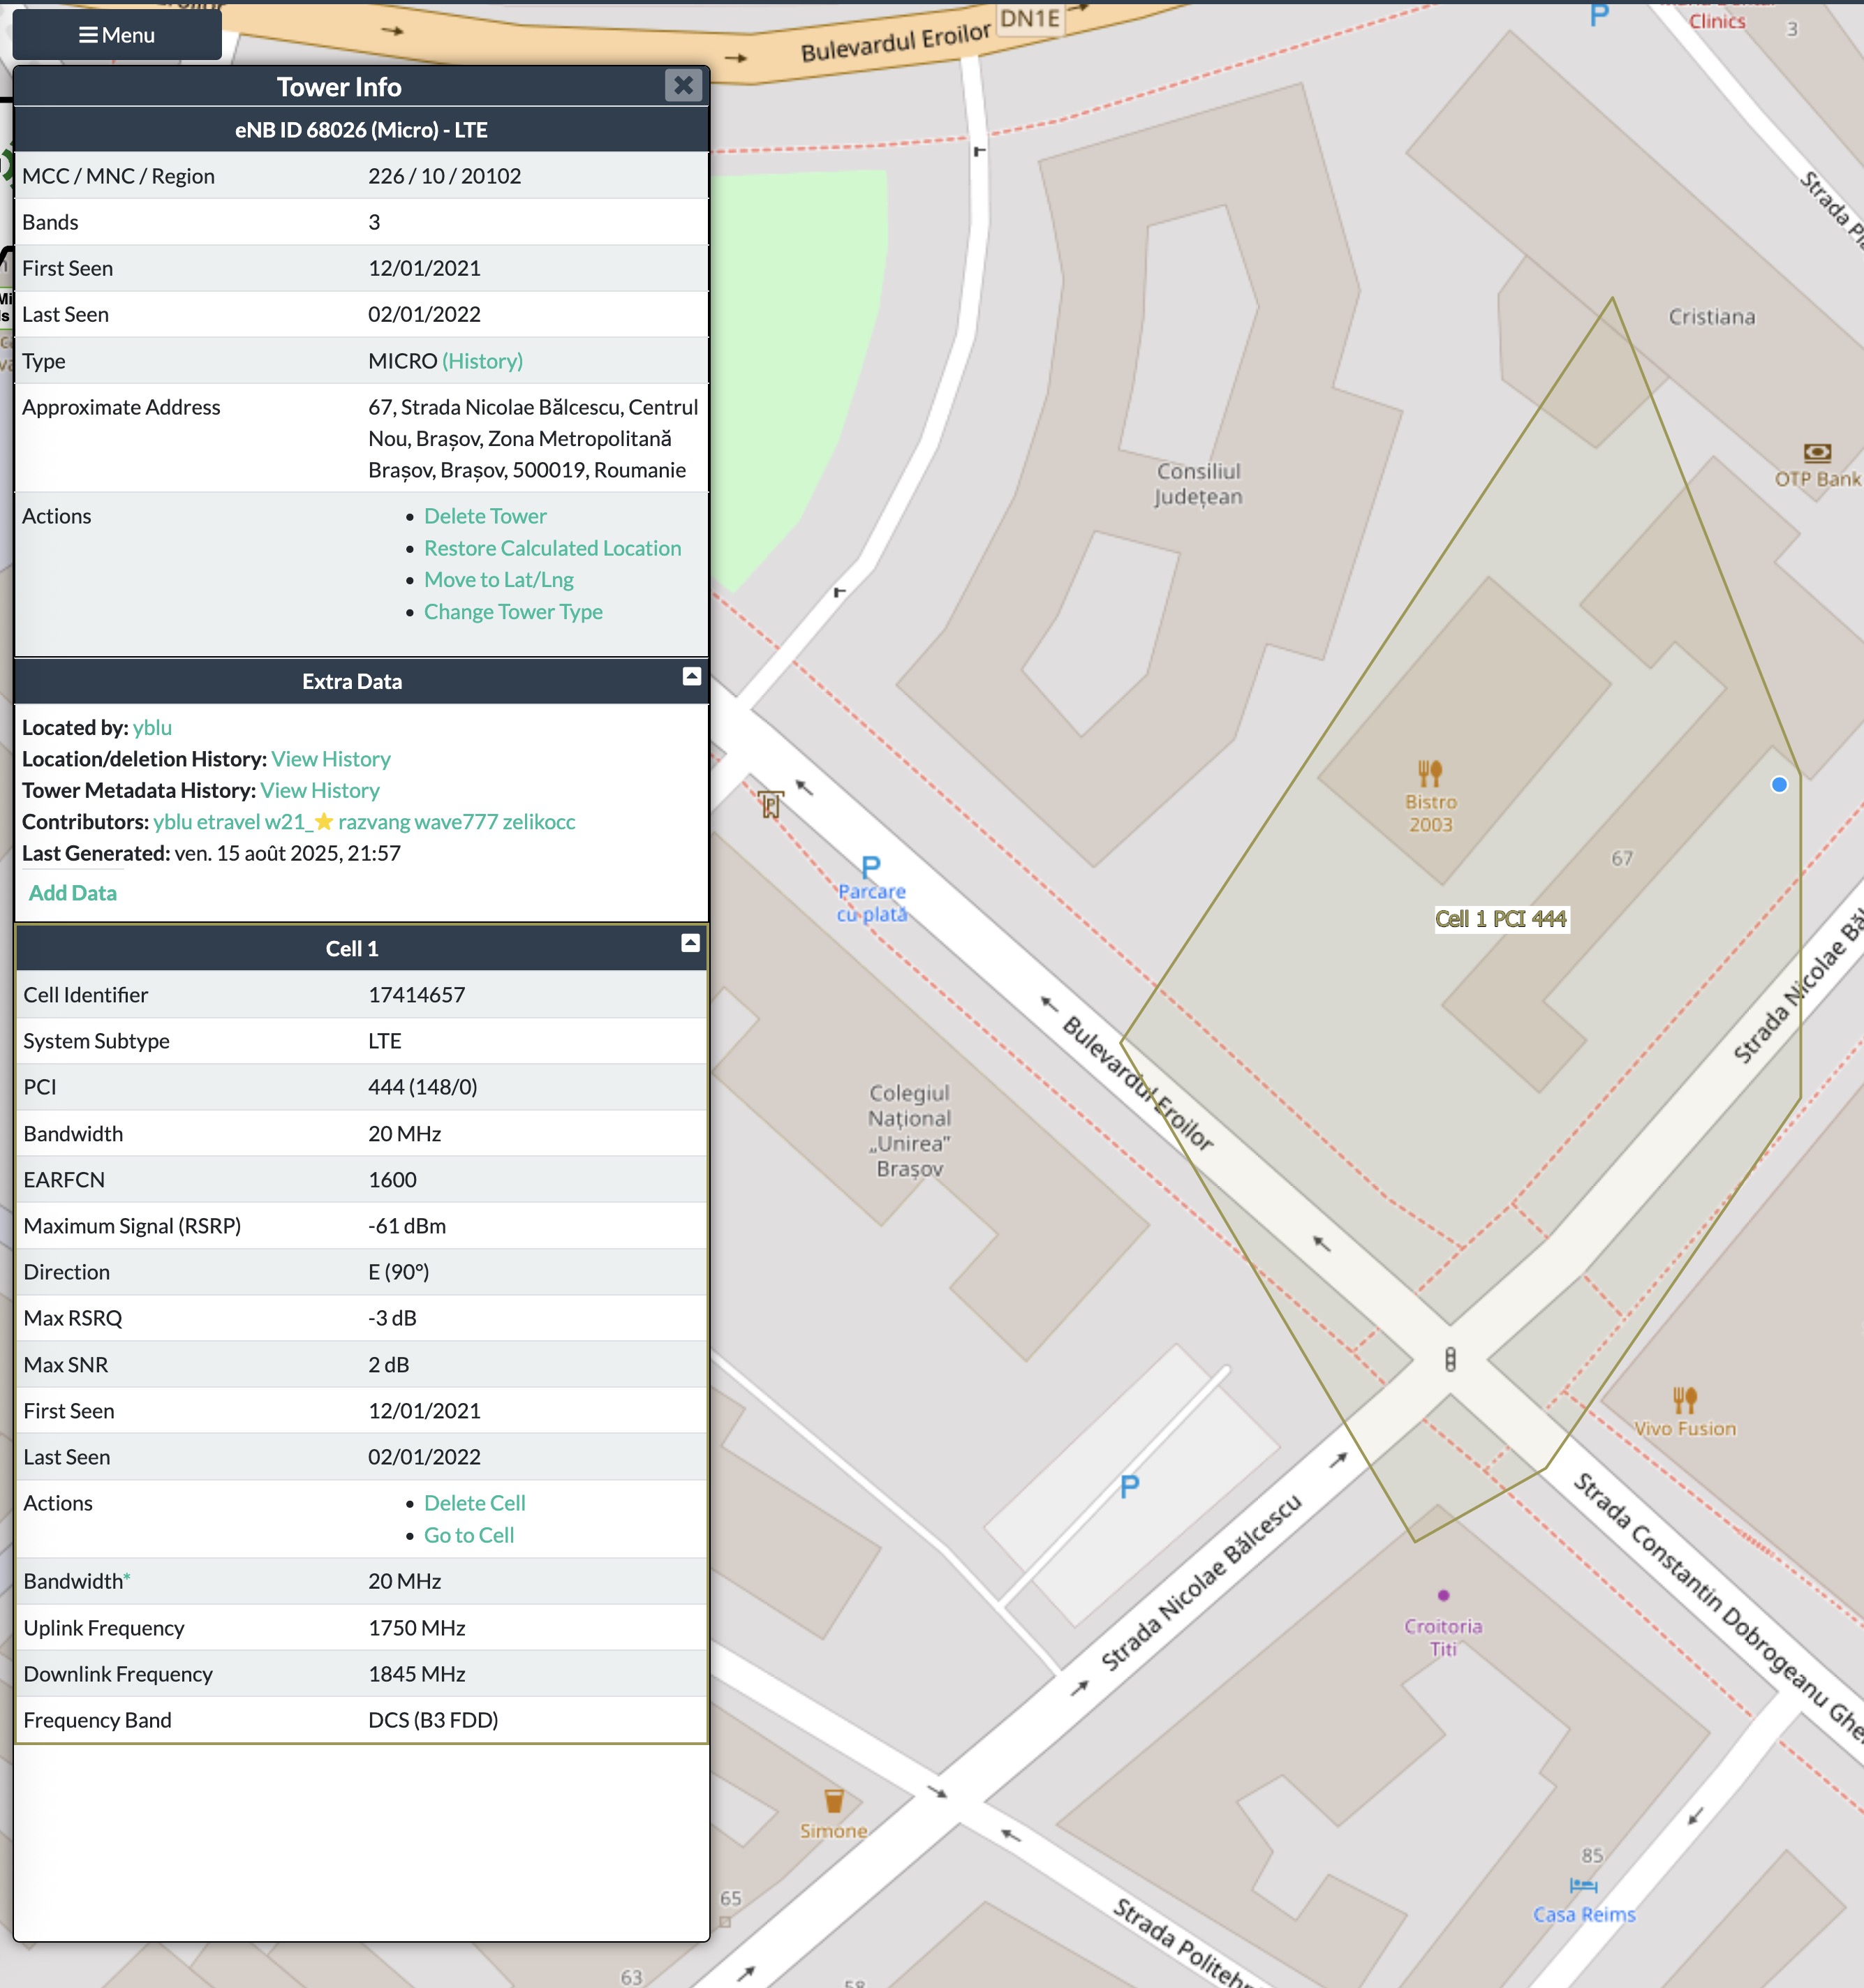Click the OTP Bank icon on map
Image resolution: width=1864 pixels, height=1988 pixels.
pyautogui.click(x=1817, y=453)
